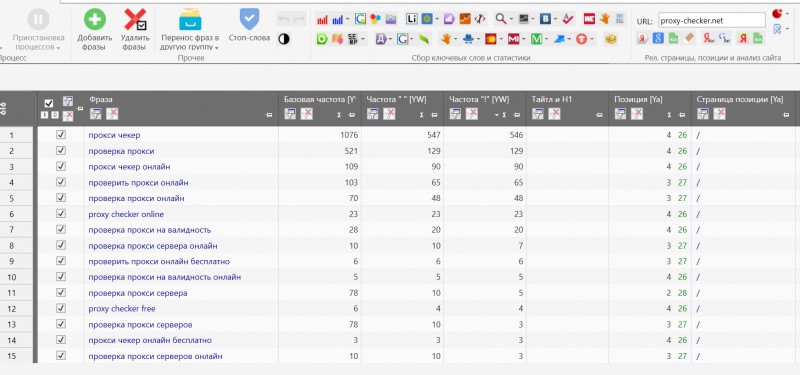Uncheck the checkbox for "прокси чекер" row
Image resolution: width=800 pixels, height=375 pixels.
click(61, 135)
